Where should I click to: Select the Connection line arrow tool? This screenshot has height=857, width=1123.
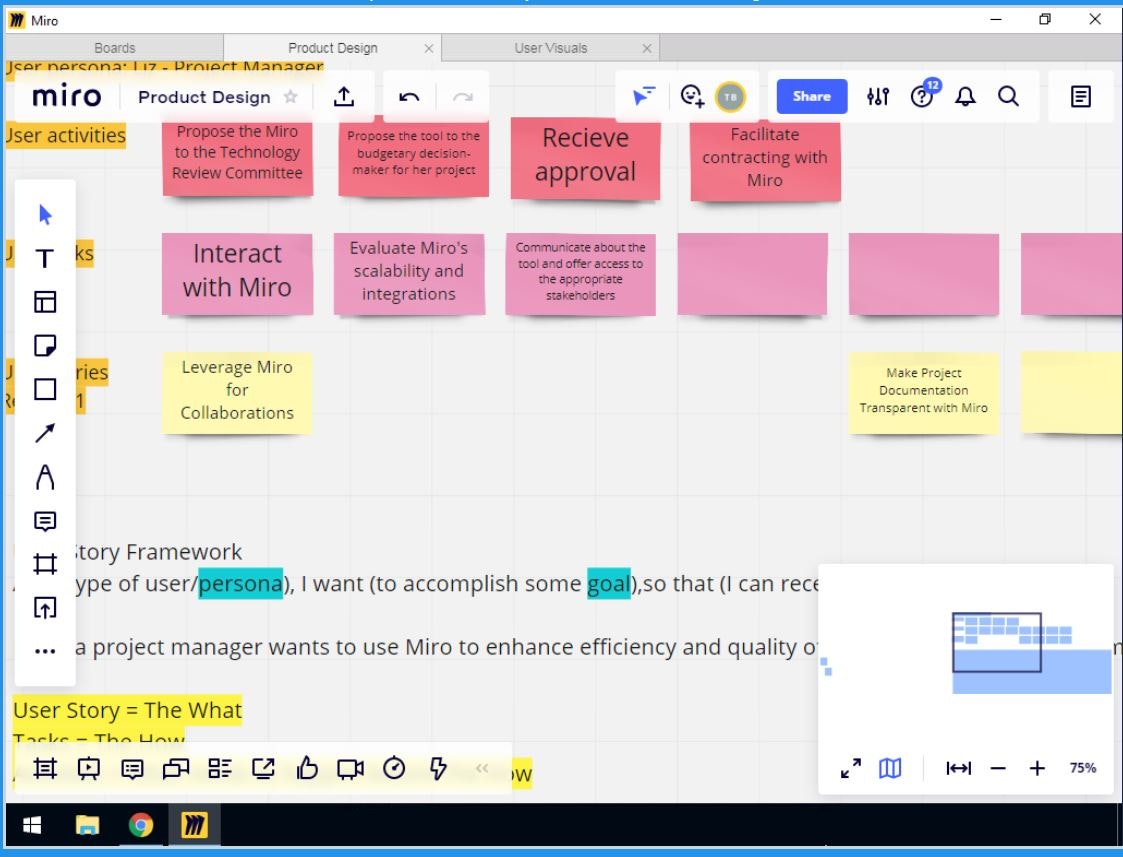point(45,433)
